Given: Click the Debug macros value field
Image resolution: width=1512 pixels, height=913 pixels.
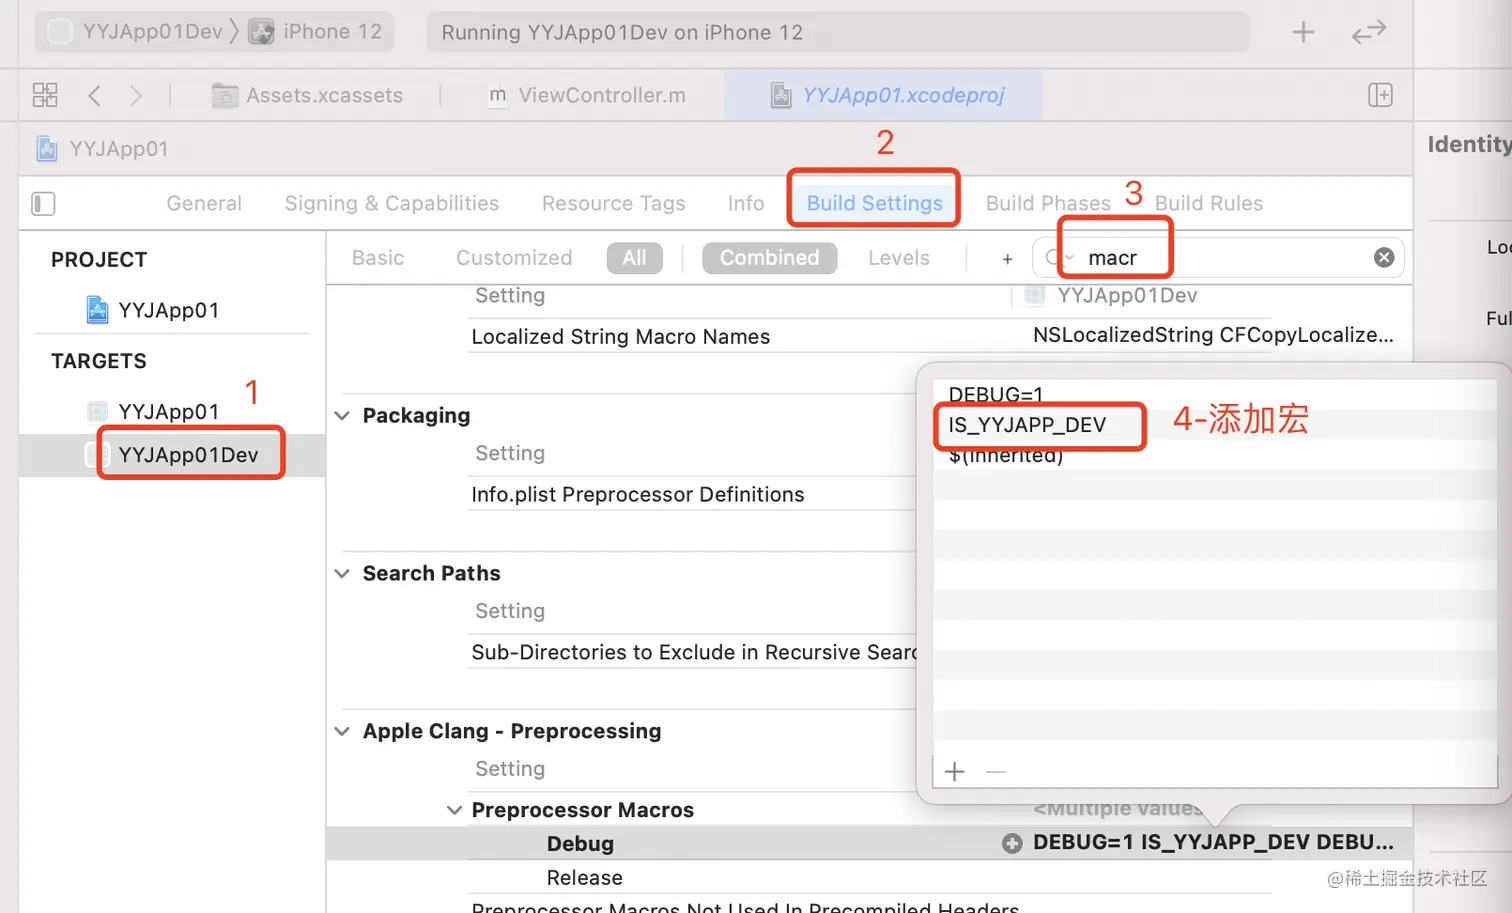Looking at the screenshot, I should click(x=1213, y=842).
